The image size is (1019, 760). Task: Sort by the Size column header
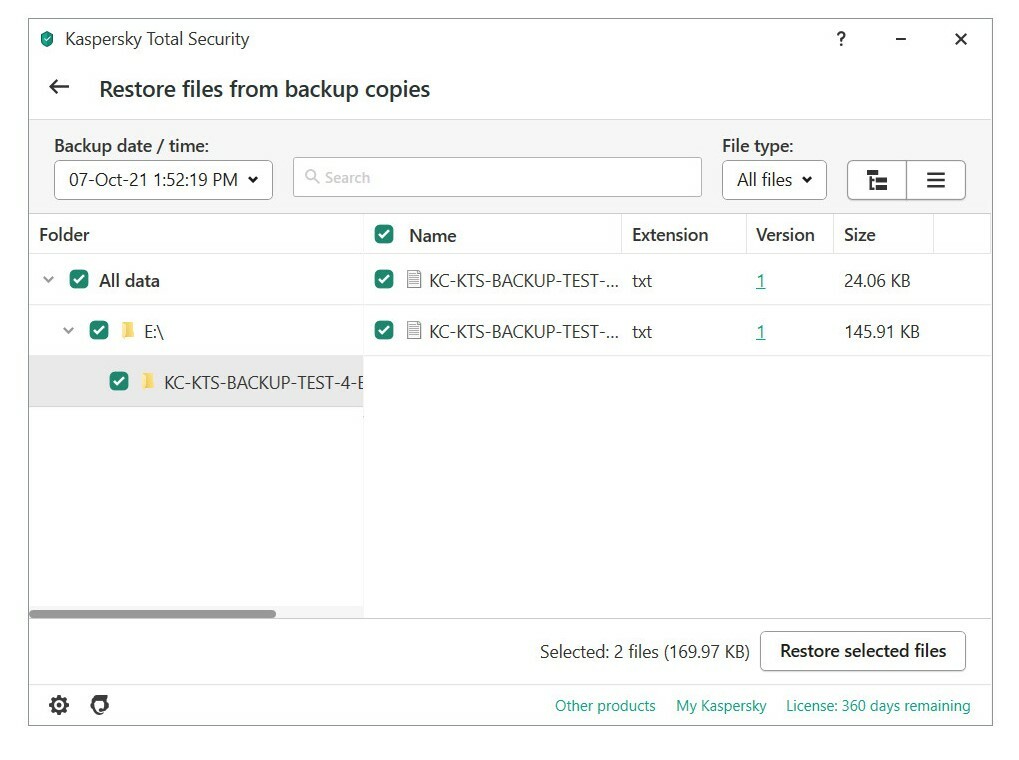click(x=859, y=235)
